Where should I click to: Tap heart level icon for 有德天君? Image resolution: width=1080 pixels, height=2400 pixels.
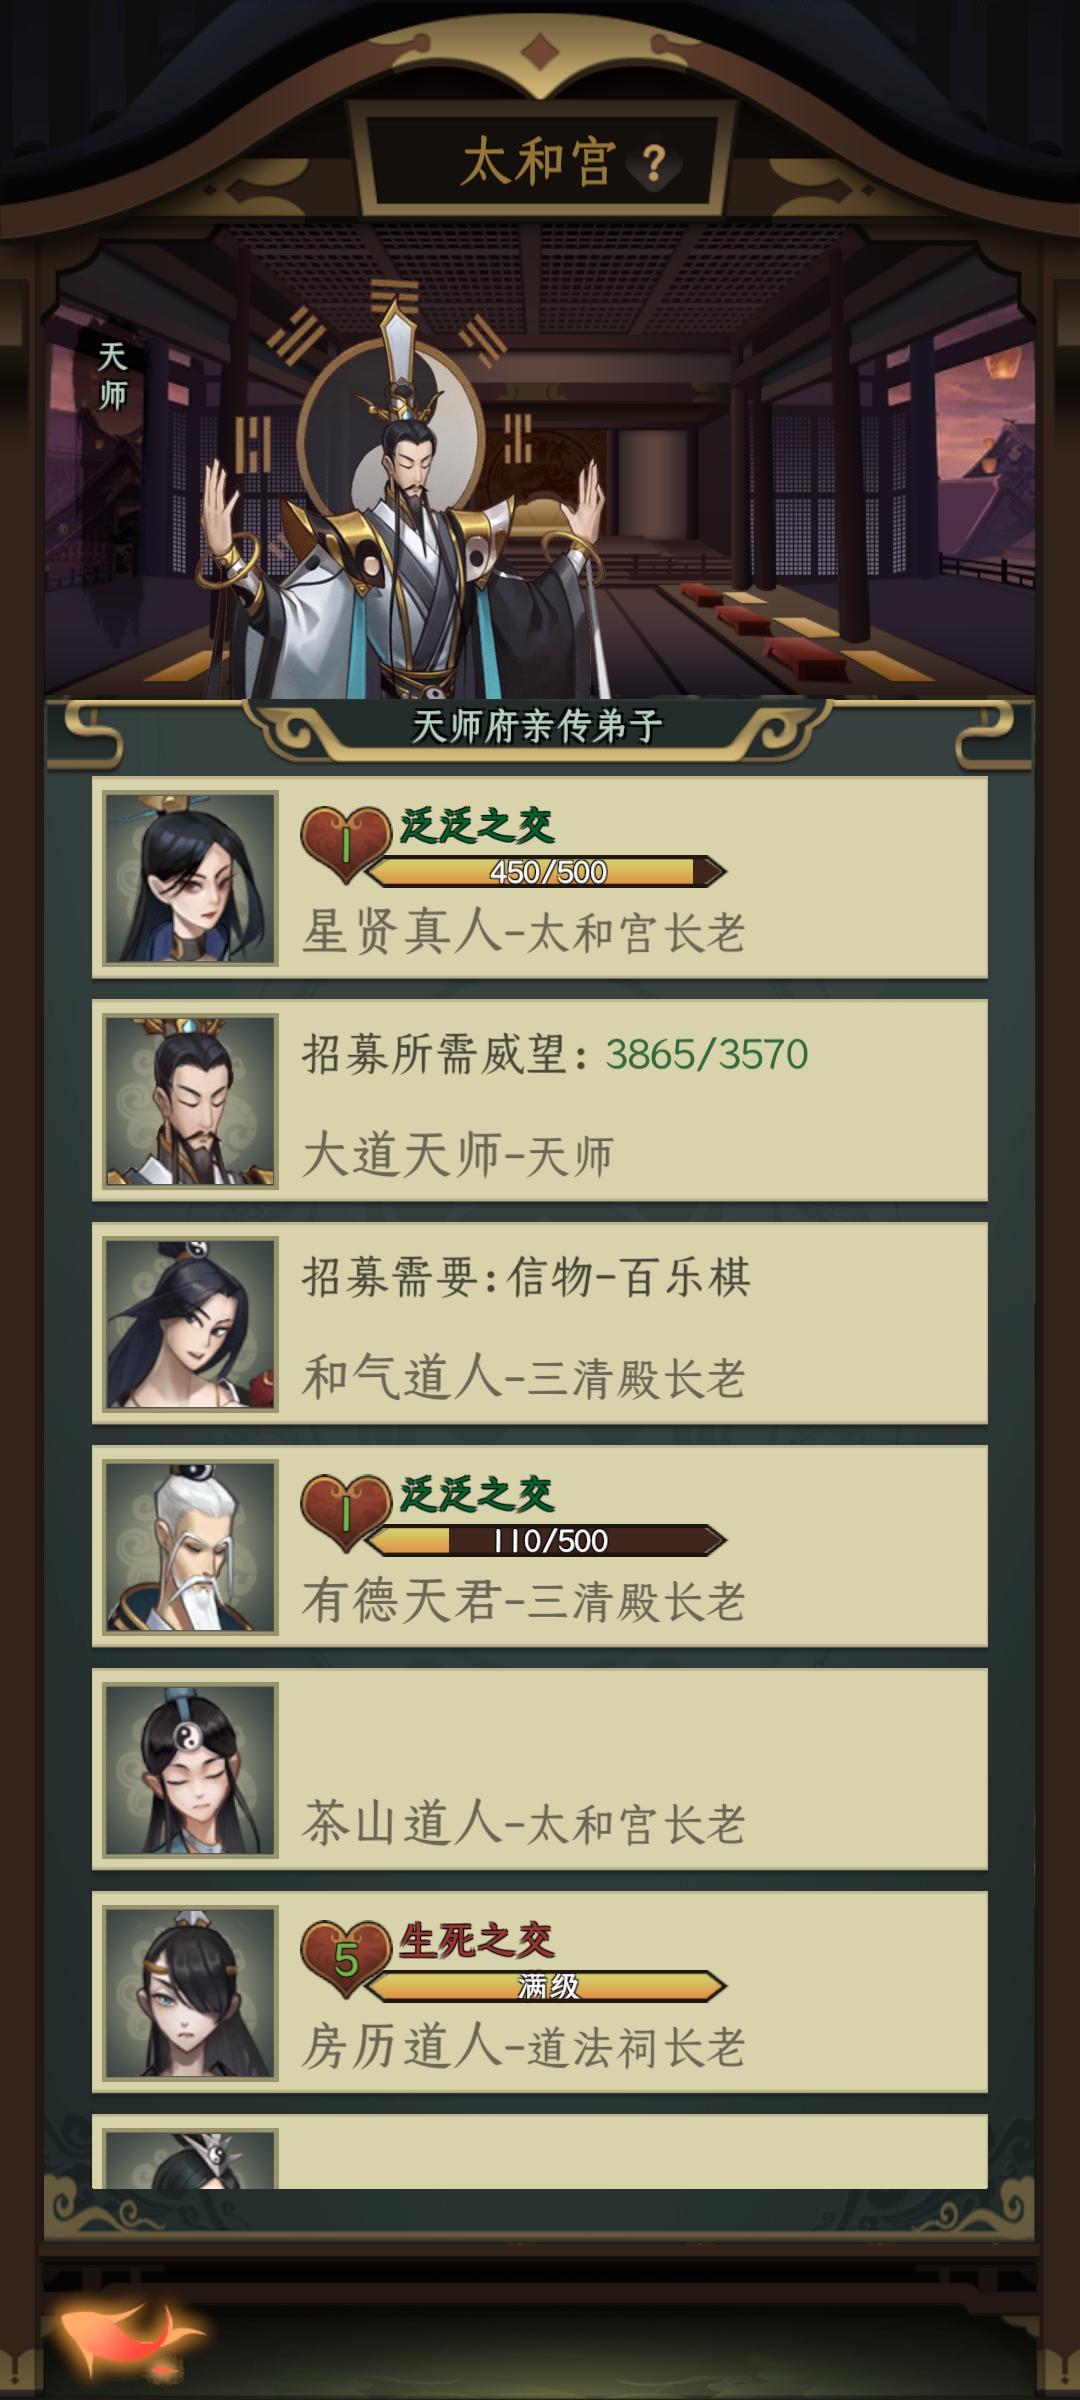click(x=345, y=1514)
